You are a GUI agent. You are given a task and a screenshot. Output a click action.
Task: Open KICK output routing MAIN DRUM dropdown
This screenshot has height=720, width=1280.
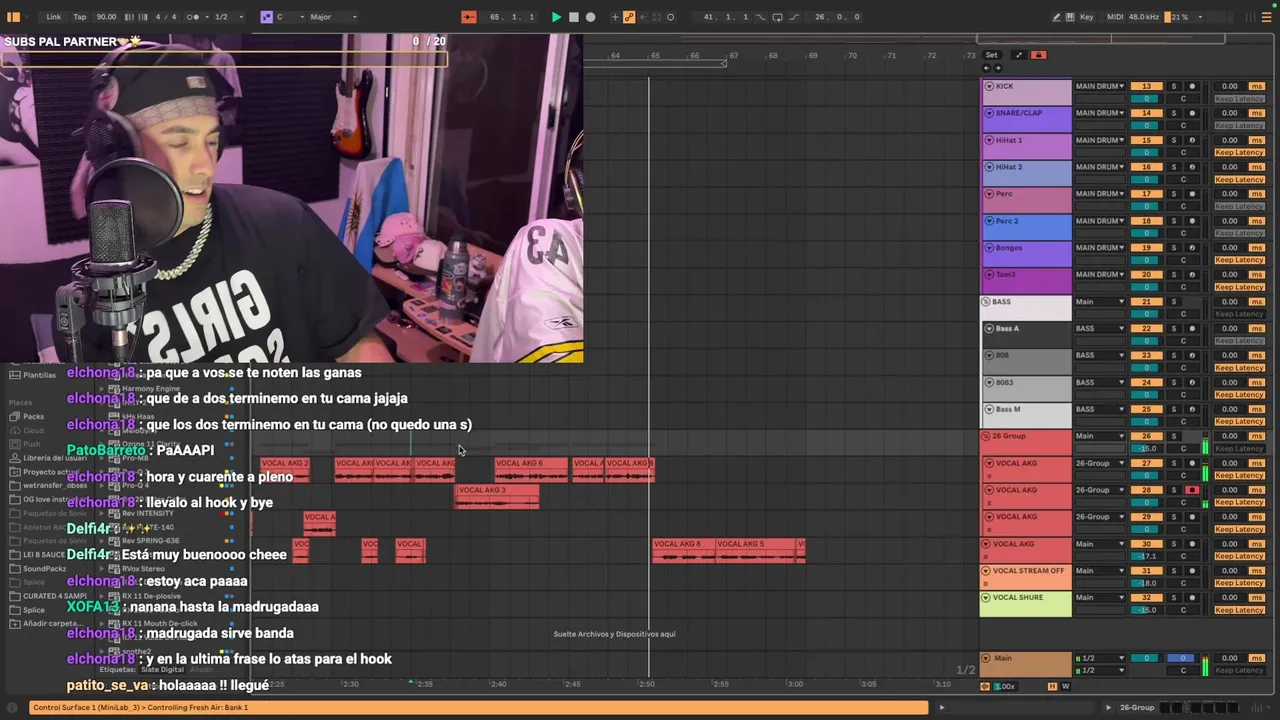click(1100, 86)
